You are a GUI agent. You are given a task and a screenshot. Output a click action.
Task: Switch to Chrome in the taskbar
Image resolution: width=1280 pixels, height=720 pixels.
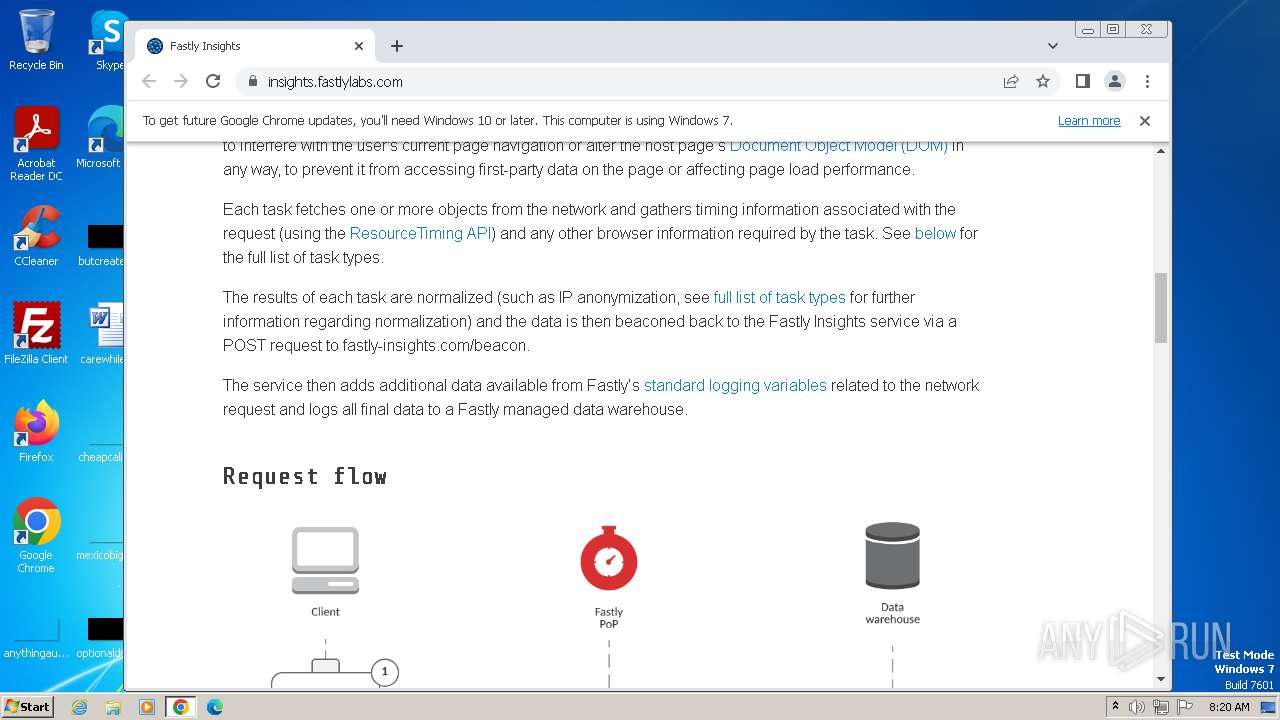(x=180, y=707)
